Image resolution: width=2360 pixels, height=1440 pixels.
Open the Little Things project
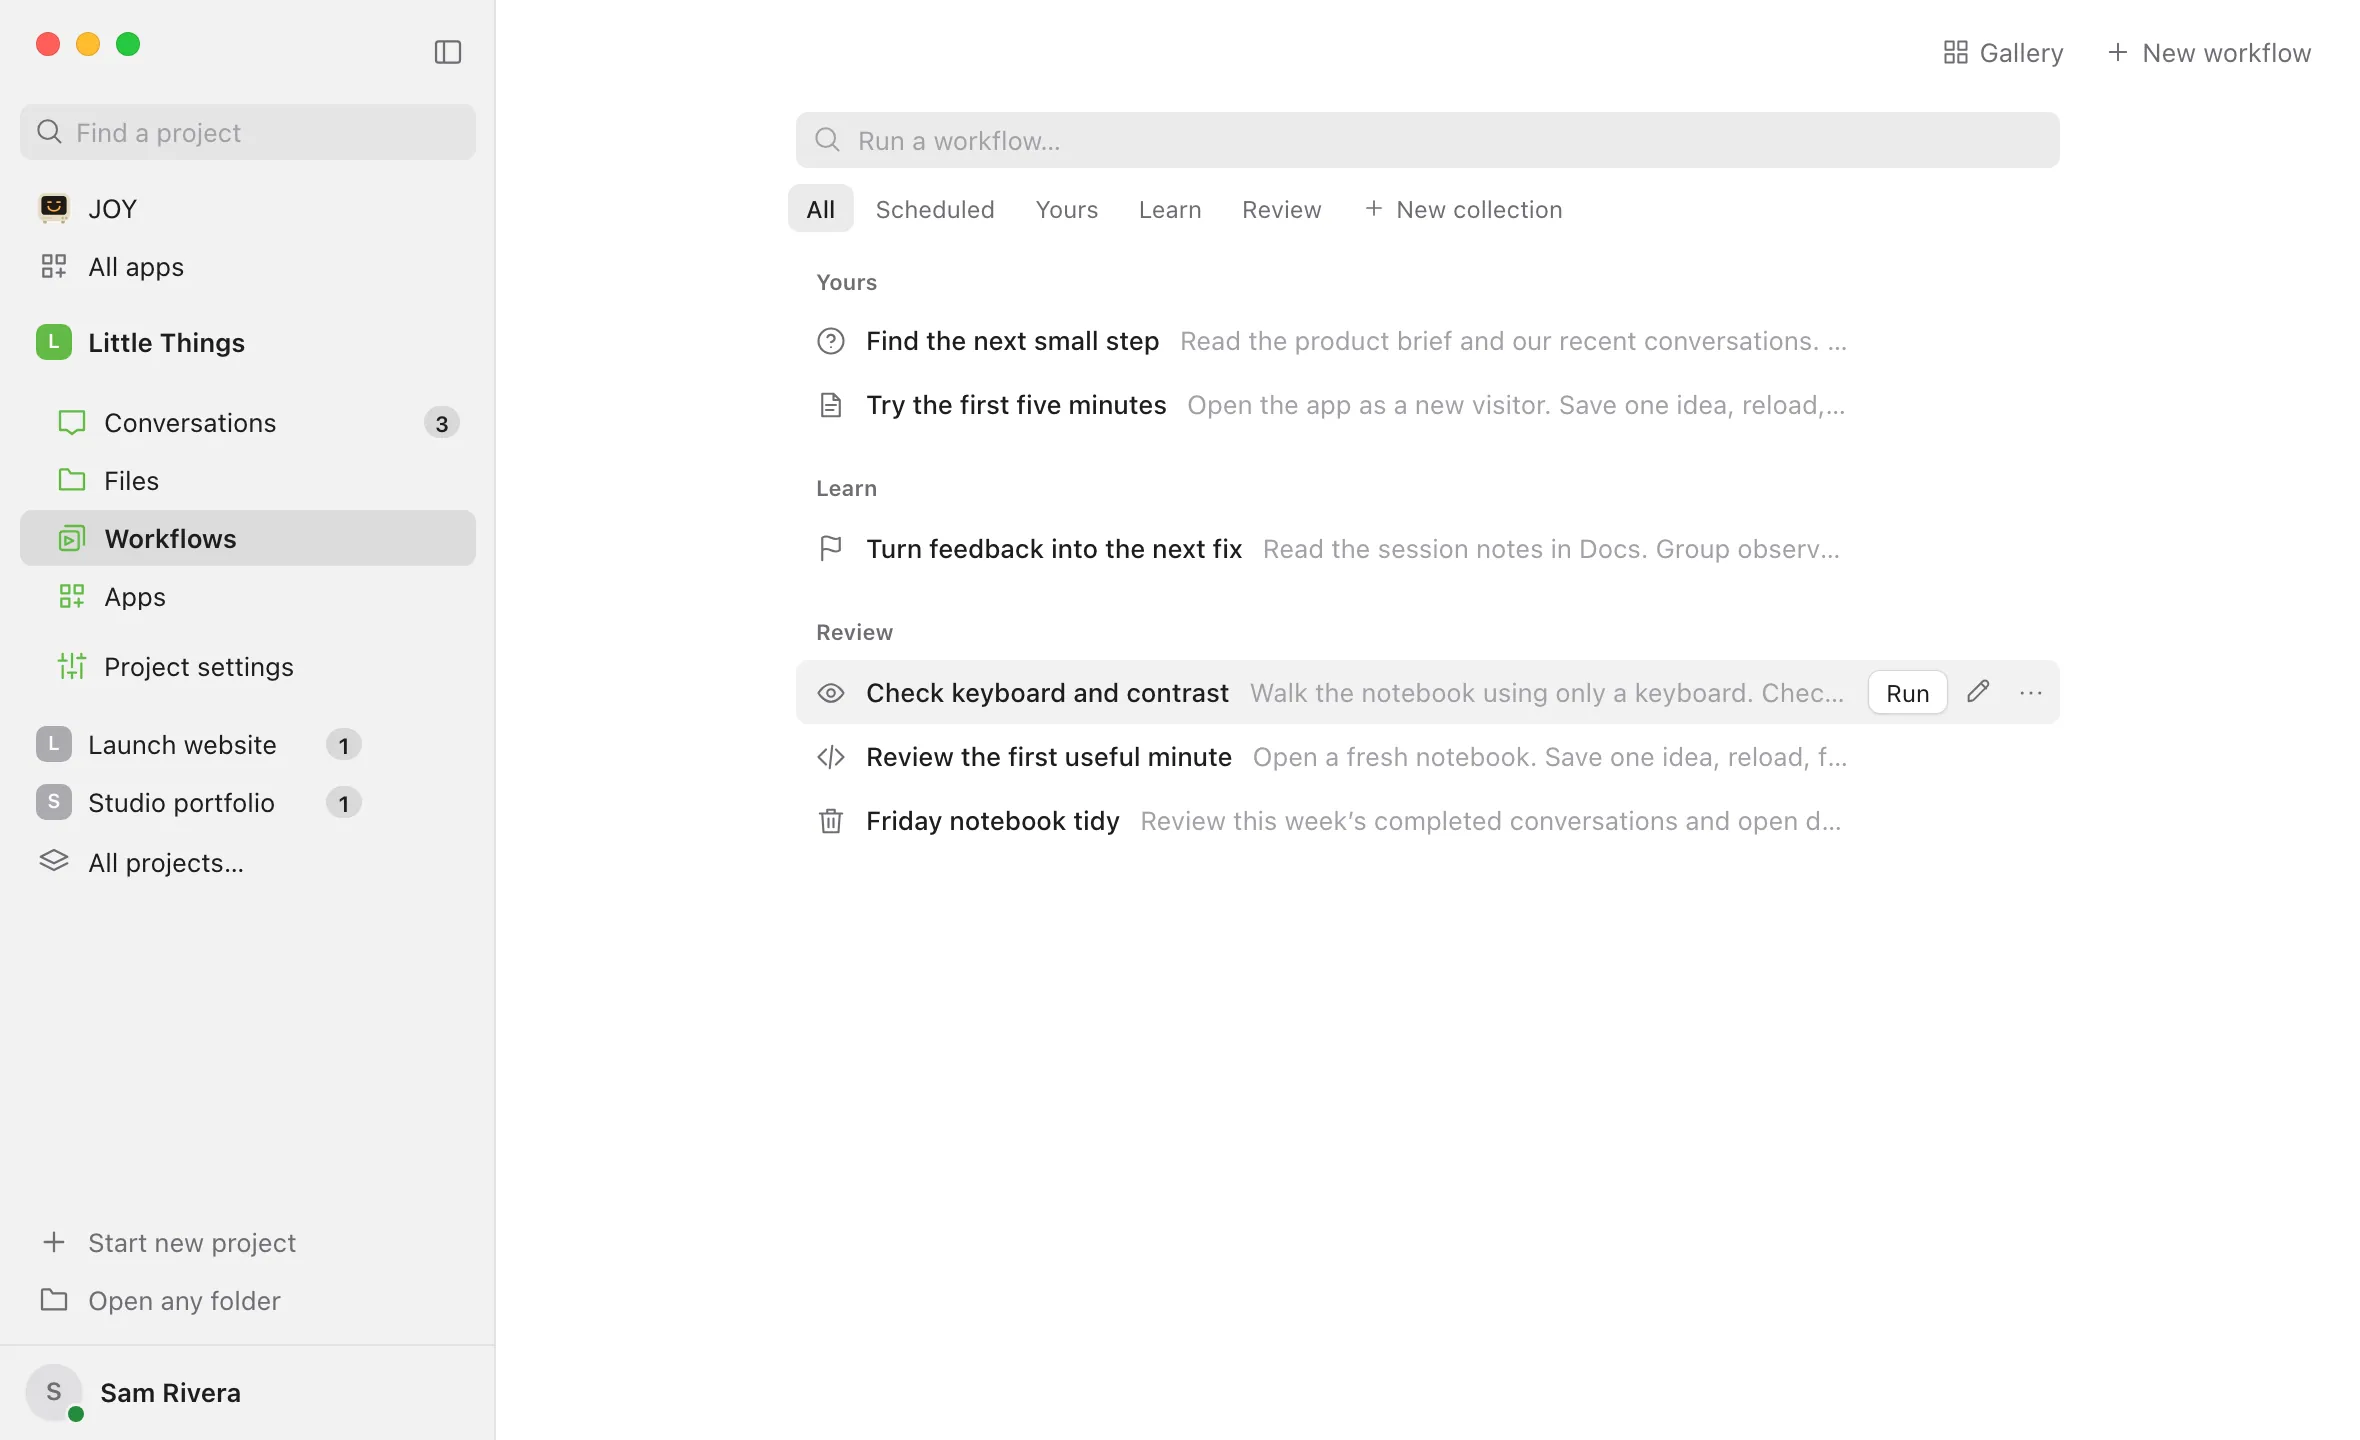coord(247,342)
